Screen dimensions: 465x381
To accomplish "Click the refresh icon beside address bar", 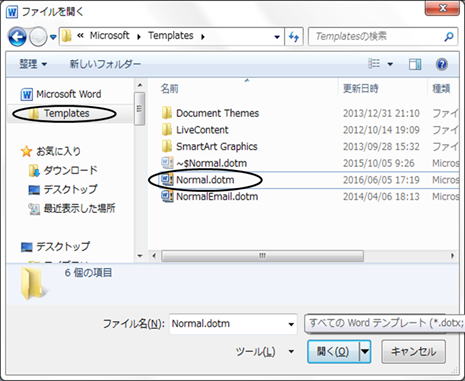I will (x=294, y=36).
